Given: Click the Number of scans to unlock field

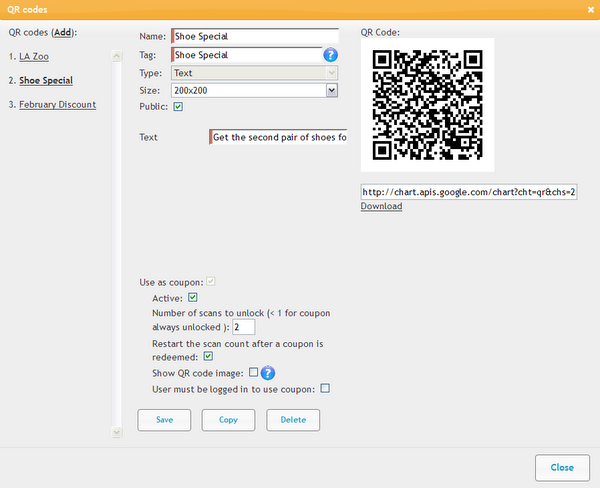Looking at the screenshot, I should 244,327.
